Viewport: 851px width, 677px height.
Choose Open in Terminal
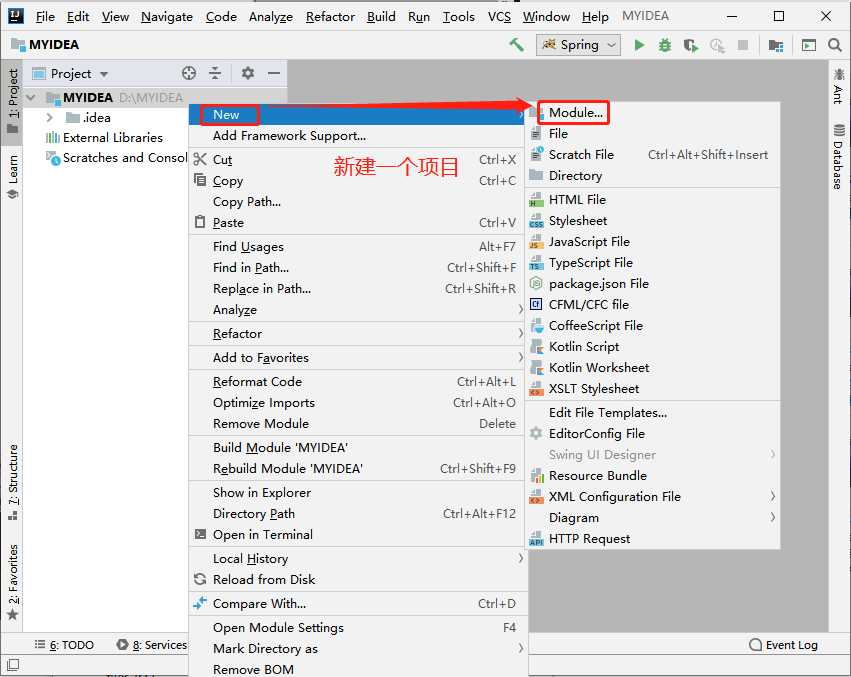click(357, 535)
